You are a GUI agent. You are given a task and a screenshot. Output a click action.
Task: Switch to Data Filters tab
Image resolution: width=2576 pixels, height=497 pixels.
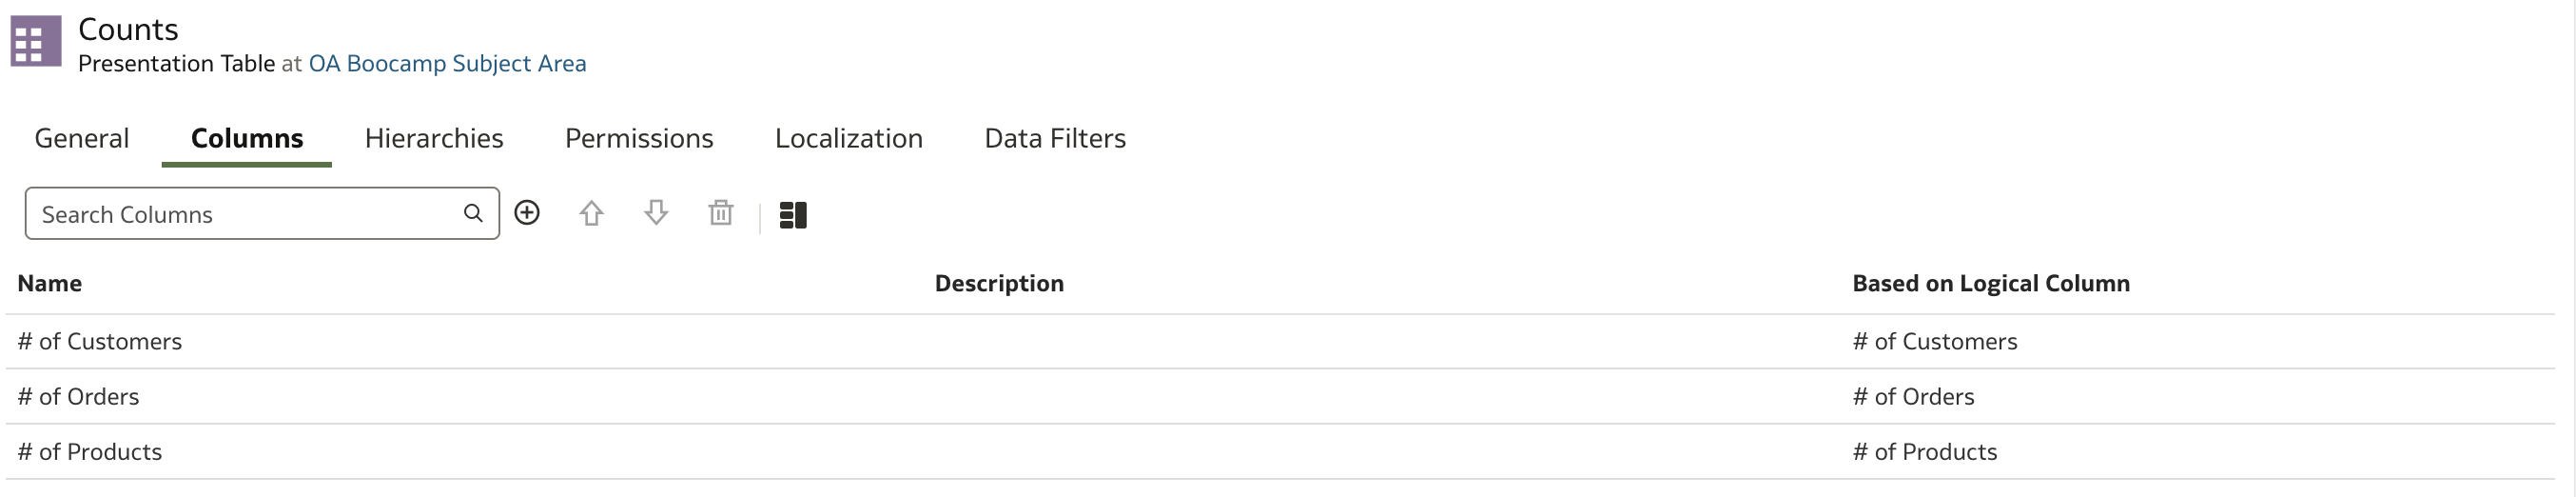pos(1055,138)
